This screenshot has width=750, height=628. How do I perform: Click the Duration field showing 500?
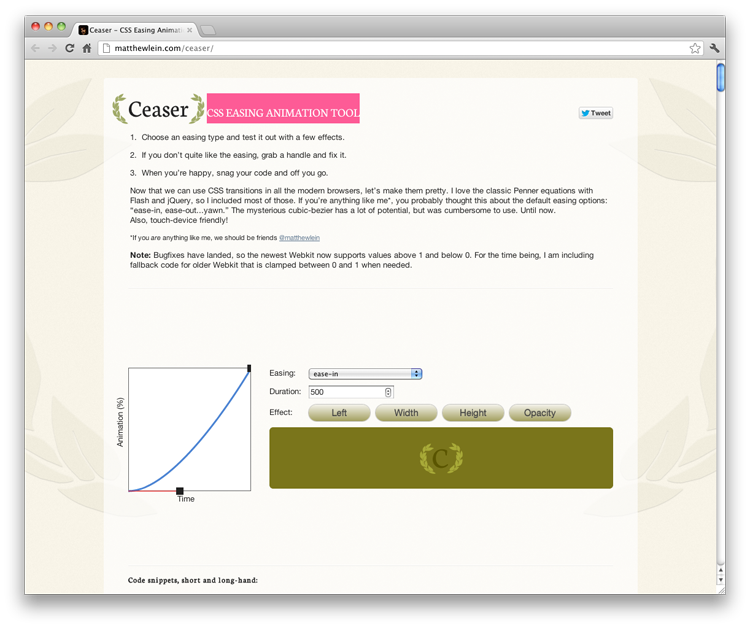tap(351, 392)
